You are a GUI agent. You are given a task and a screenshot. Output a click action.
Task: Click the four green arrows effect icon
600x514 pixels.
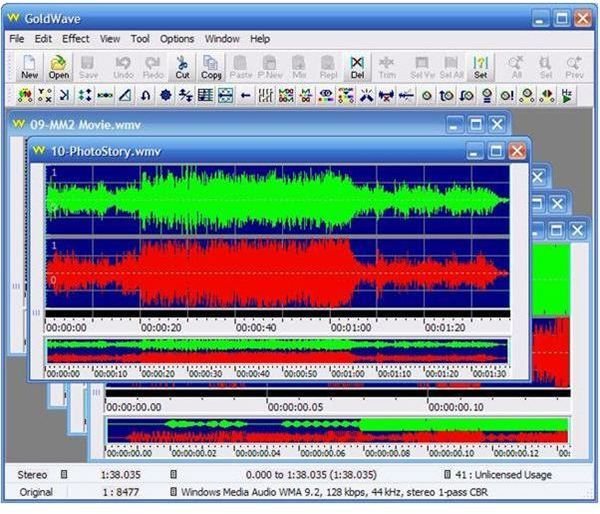click(x=85, y=95)
